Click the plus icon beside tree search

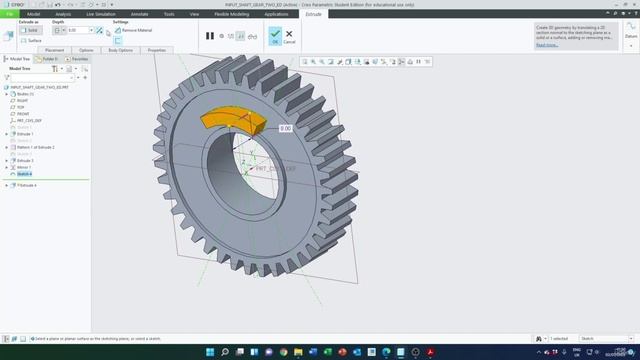[85, 78]
